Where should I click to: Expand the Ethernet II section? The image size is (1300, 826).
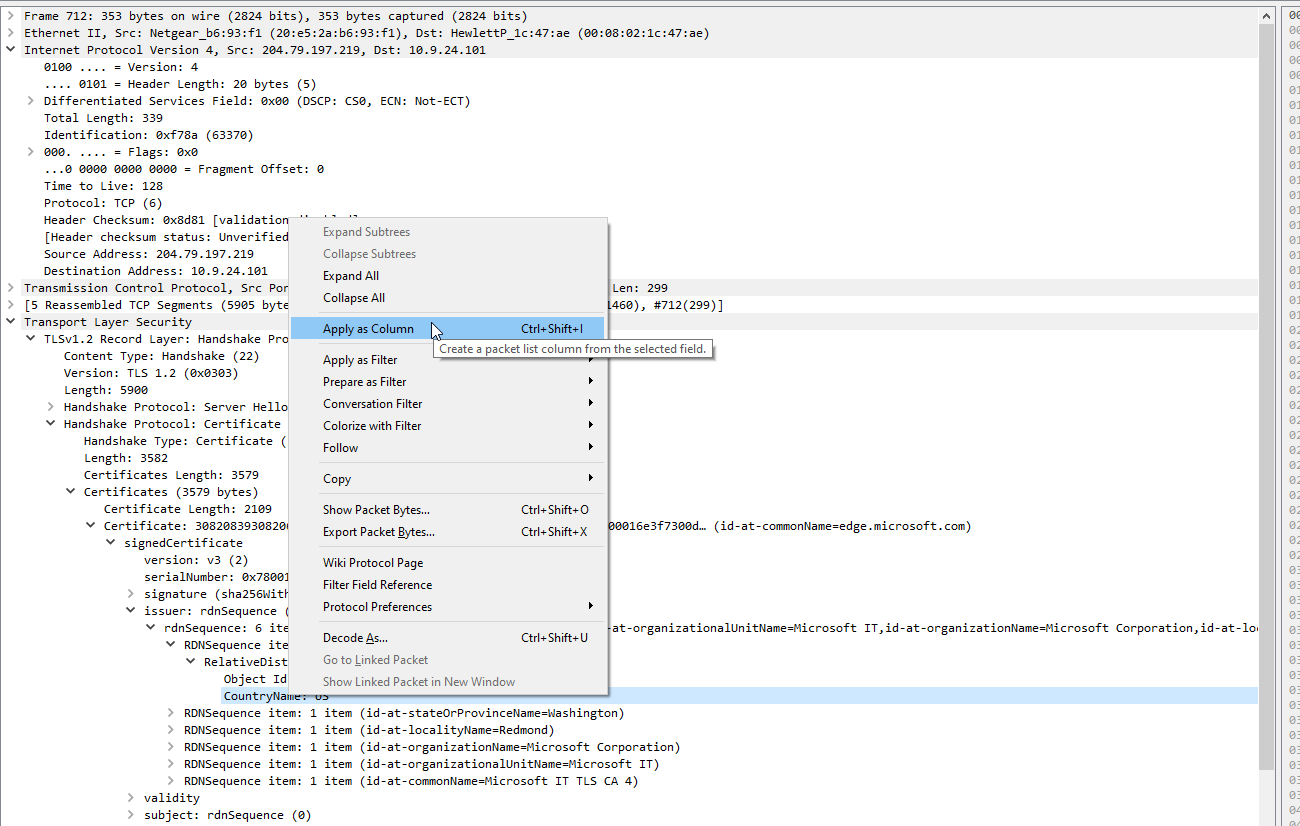(x=11, y=33)
